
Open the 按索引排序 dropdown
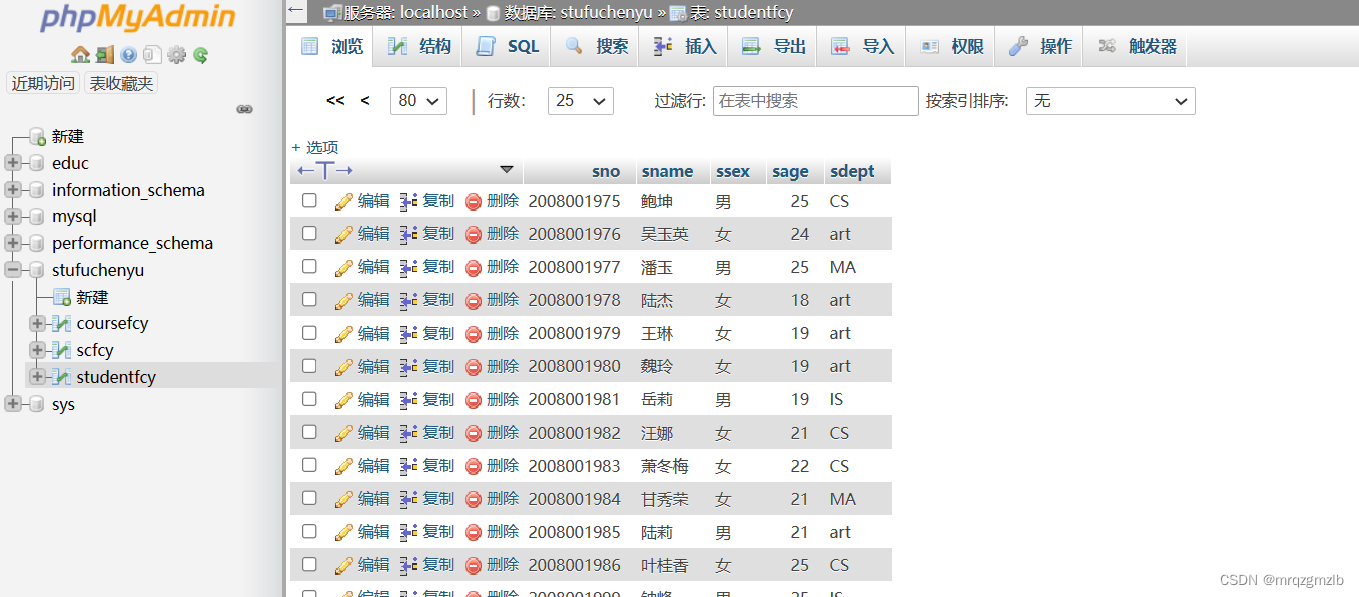coord(1110,100)
